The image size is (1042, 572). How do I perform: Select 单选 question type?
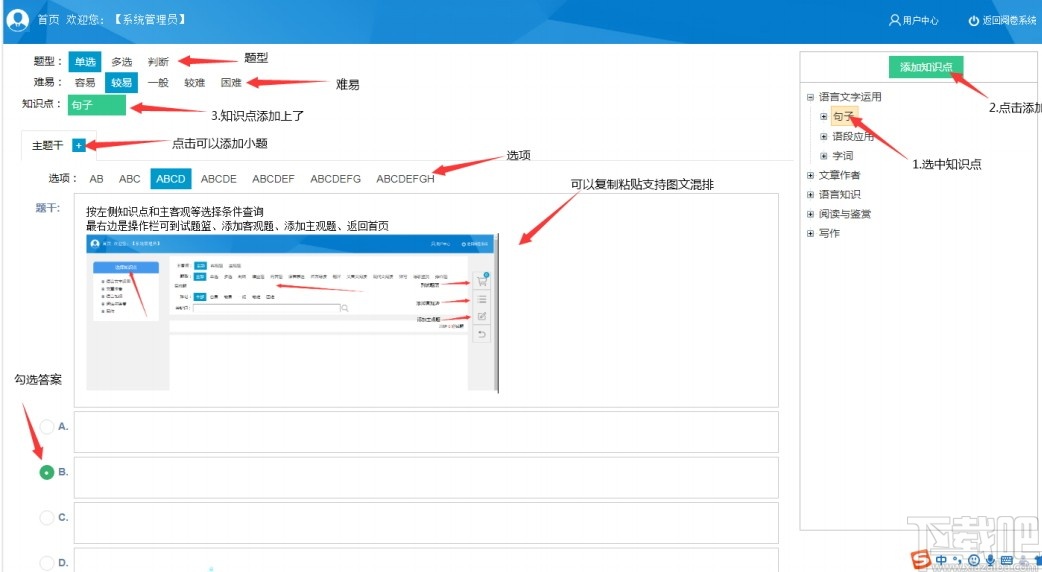85,62
